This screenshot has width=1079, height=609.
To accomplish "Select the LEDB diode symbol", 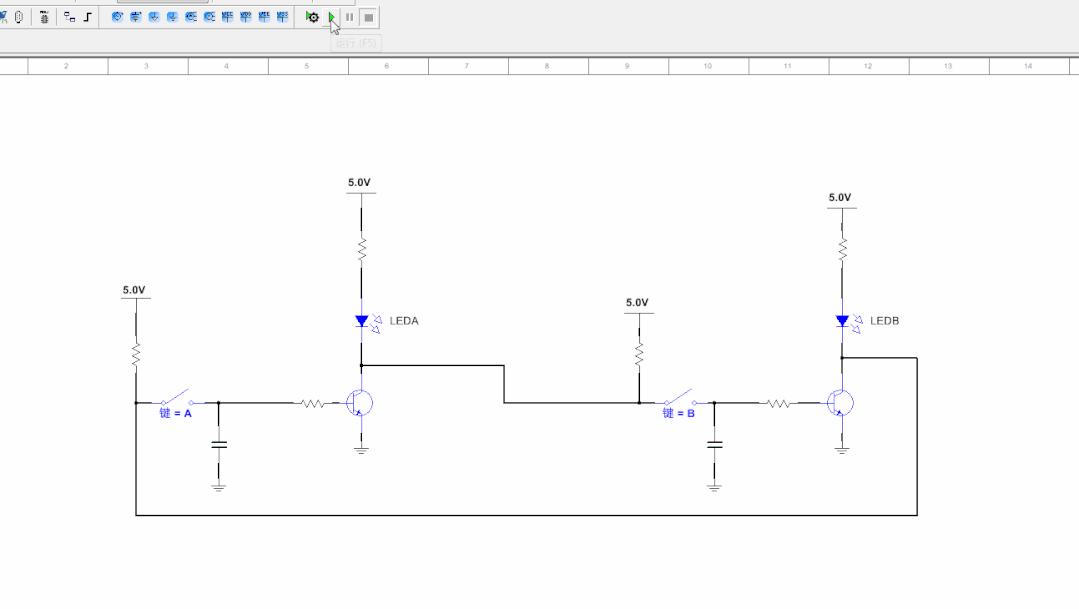I will point(842,321).
